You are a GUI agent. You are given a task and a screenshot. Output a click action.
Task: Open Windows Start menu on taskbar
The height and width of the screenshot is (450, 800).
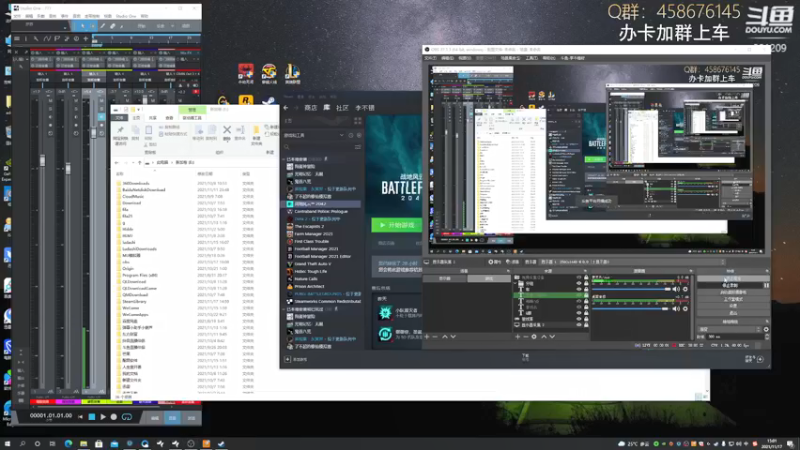point(7,444)
